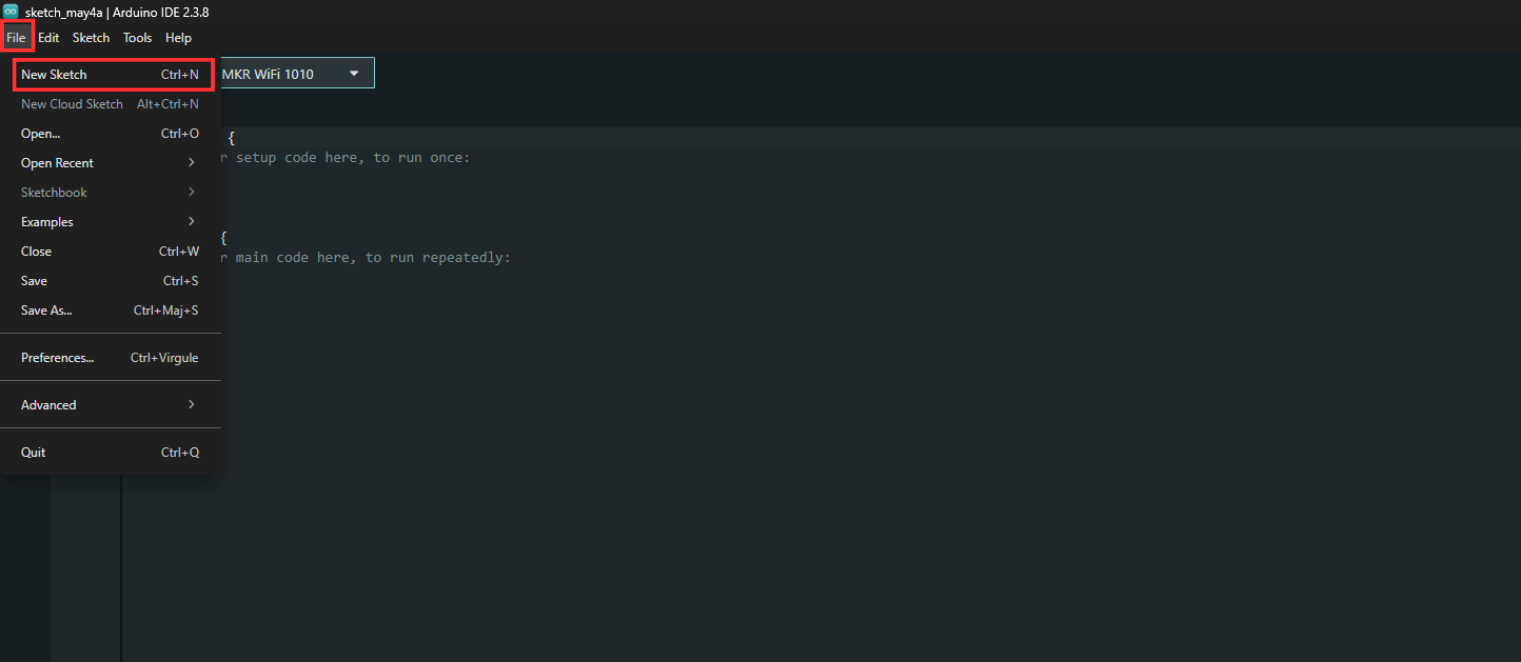
Task: Open the Help menu
Action: tap(178, 38)
